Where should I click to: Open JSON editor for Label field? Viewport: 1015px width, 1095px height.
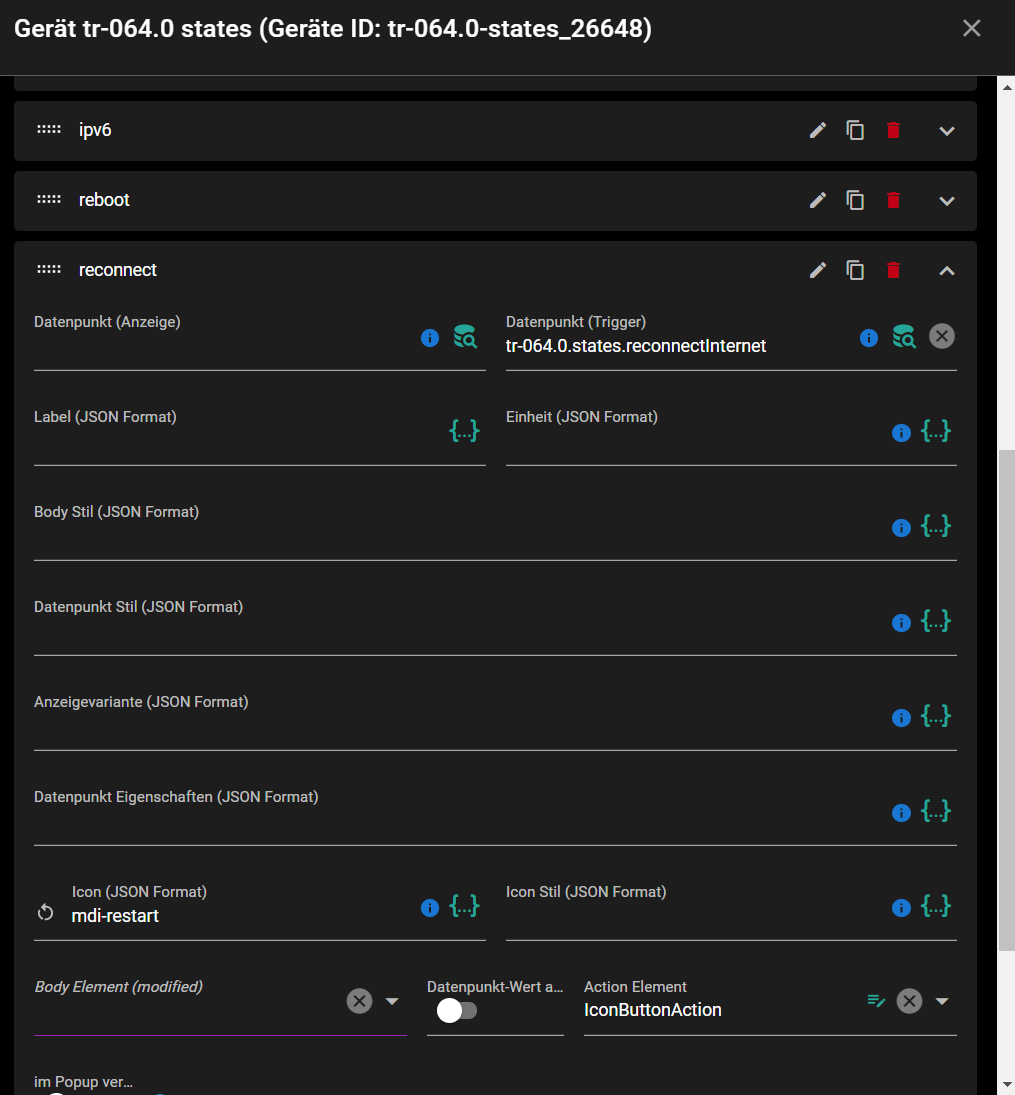464,431
